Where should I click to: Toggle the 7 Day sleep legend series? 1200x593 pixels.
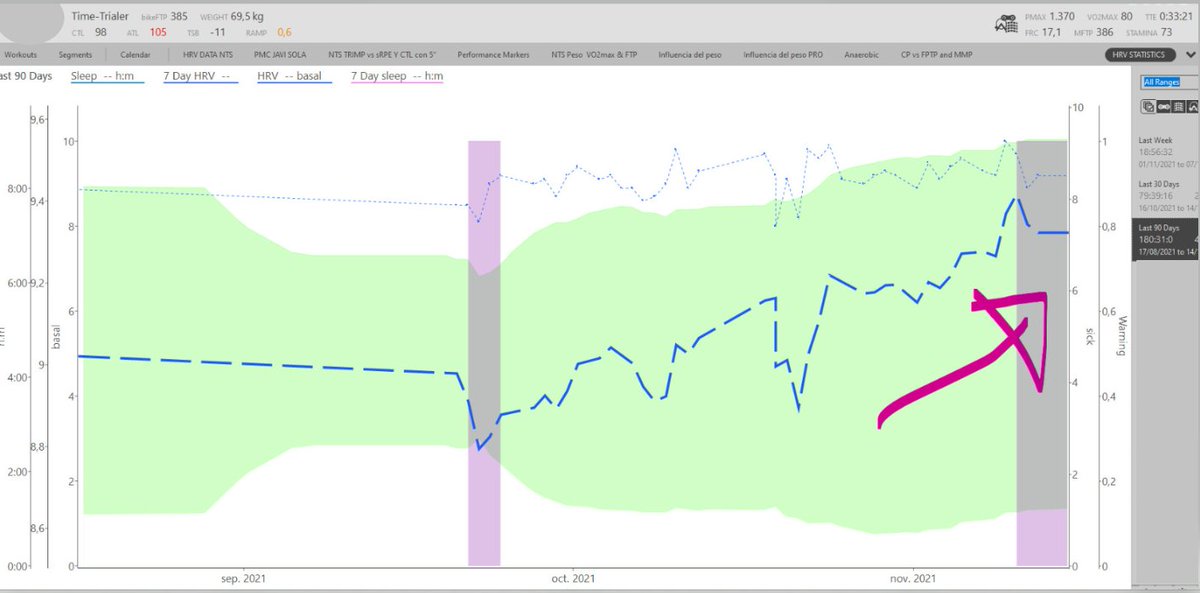[397, 76]
